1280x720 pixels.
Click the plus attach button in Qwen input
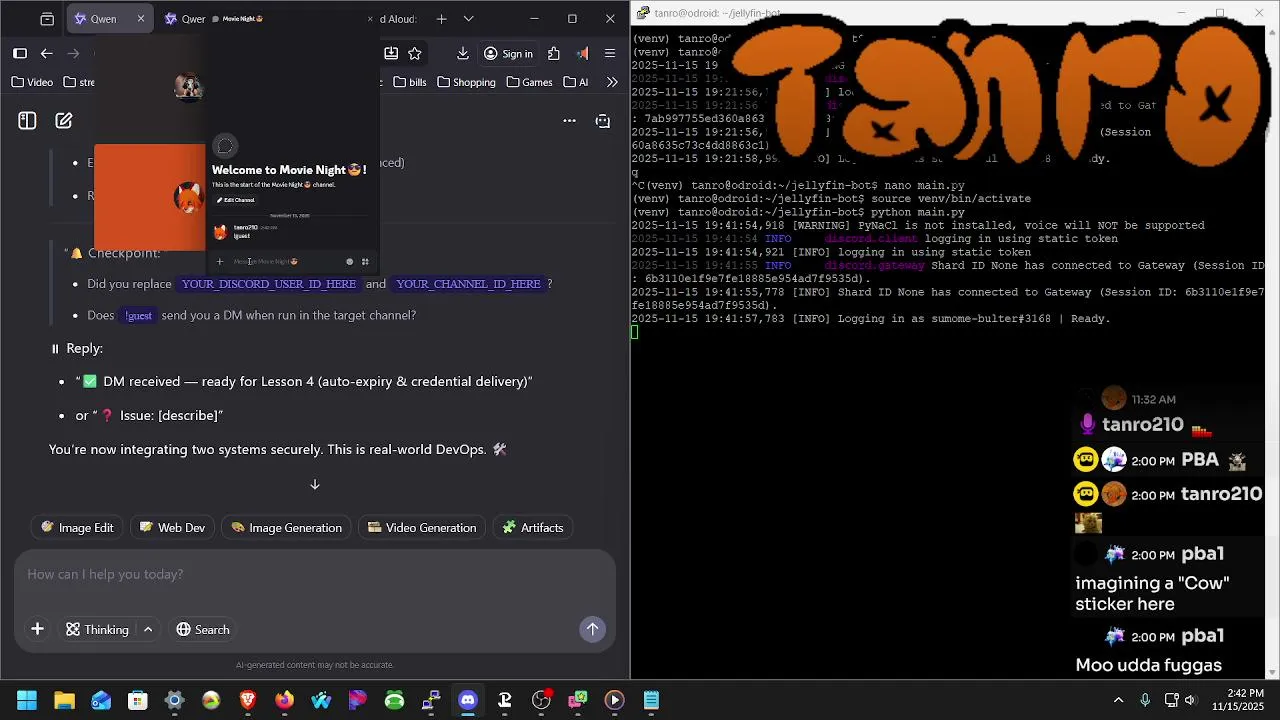pyautogui.click(x=37, y=629)
